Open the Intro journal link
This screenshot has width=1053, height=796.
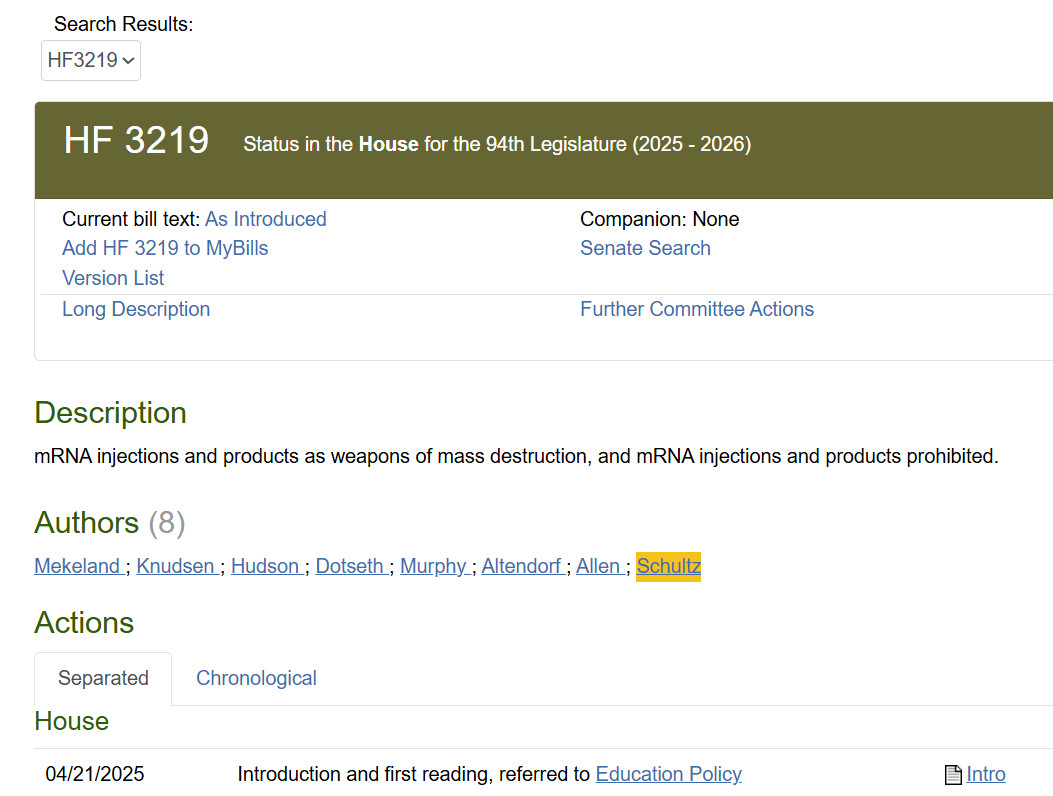pos(985,774)
